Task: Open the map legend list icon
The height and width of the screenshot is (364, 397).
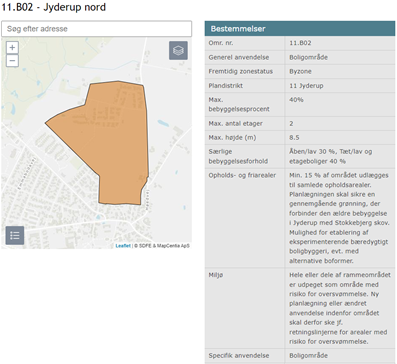Action: (15, 235)
